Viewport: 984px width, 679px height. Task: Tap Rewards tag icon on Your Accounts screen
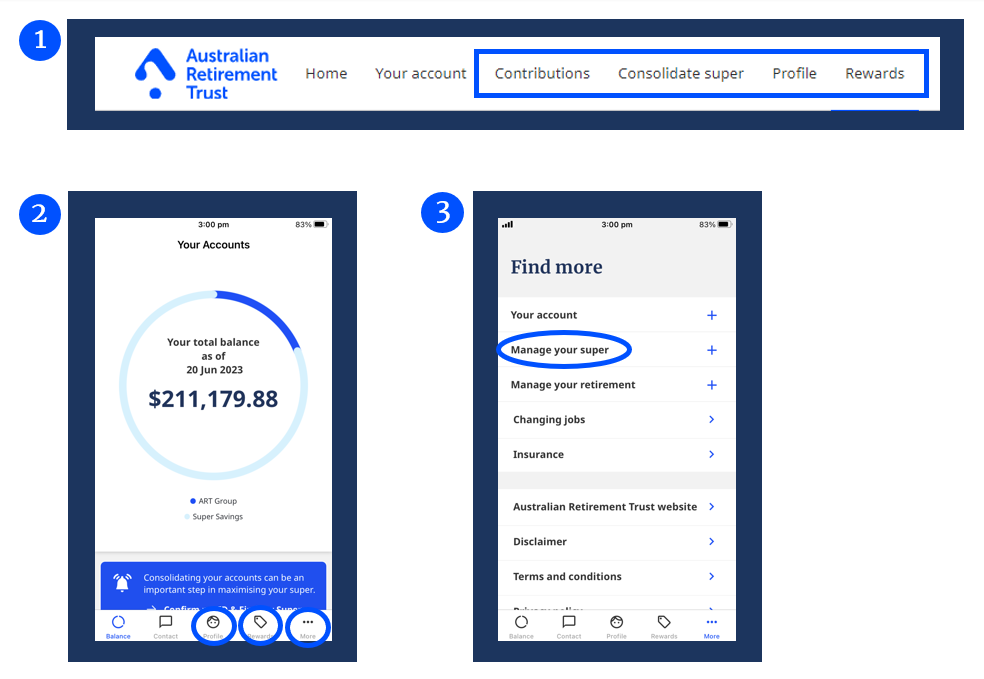coord(260,622)
